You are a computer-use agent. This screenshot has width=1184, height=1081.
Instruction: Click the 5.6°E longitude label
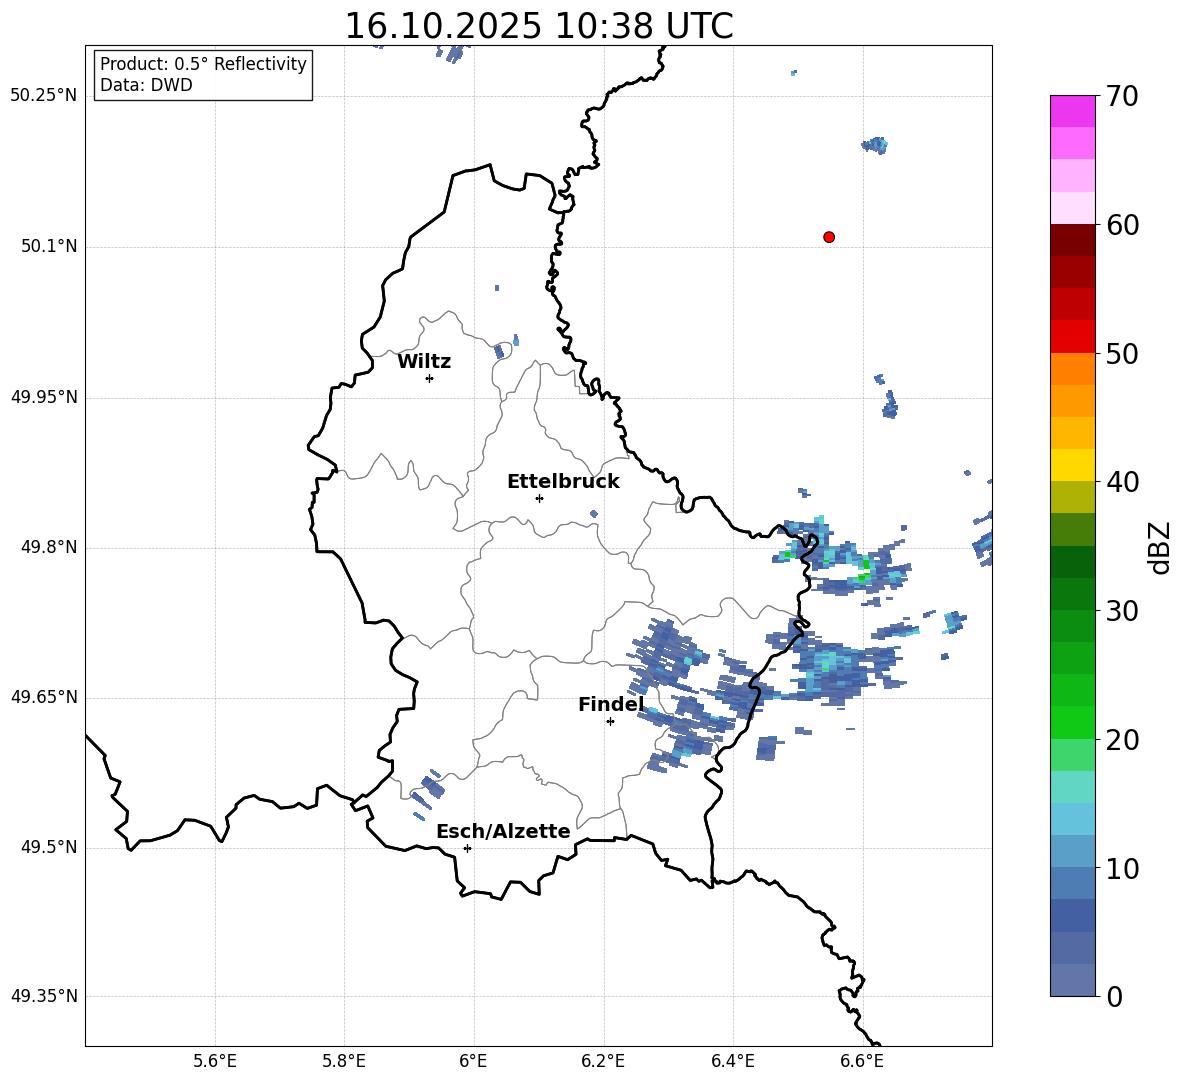[x=215, y=1061]
